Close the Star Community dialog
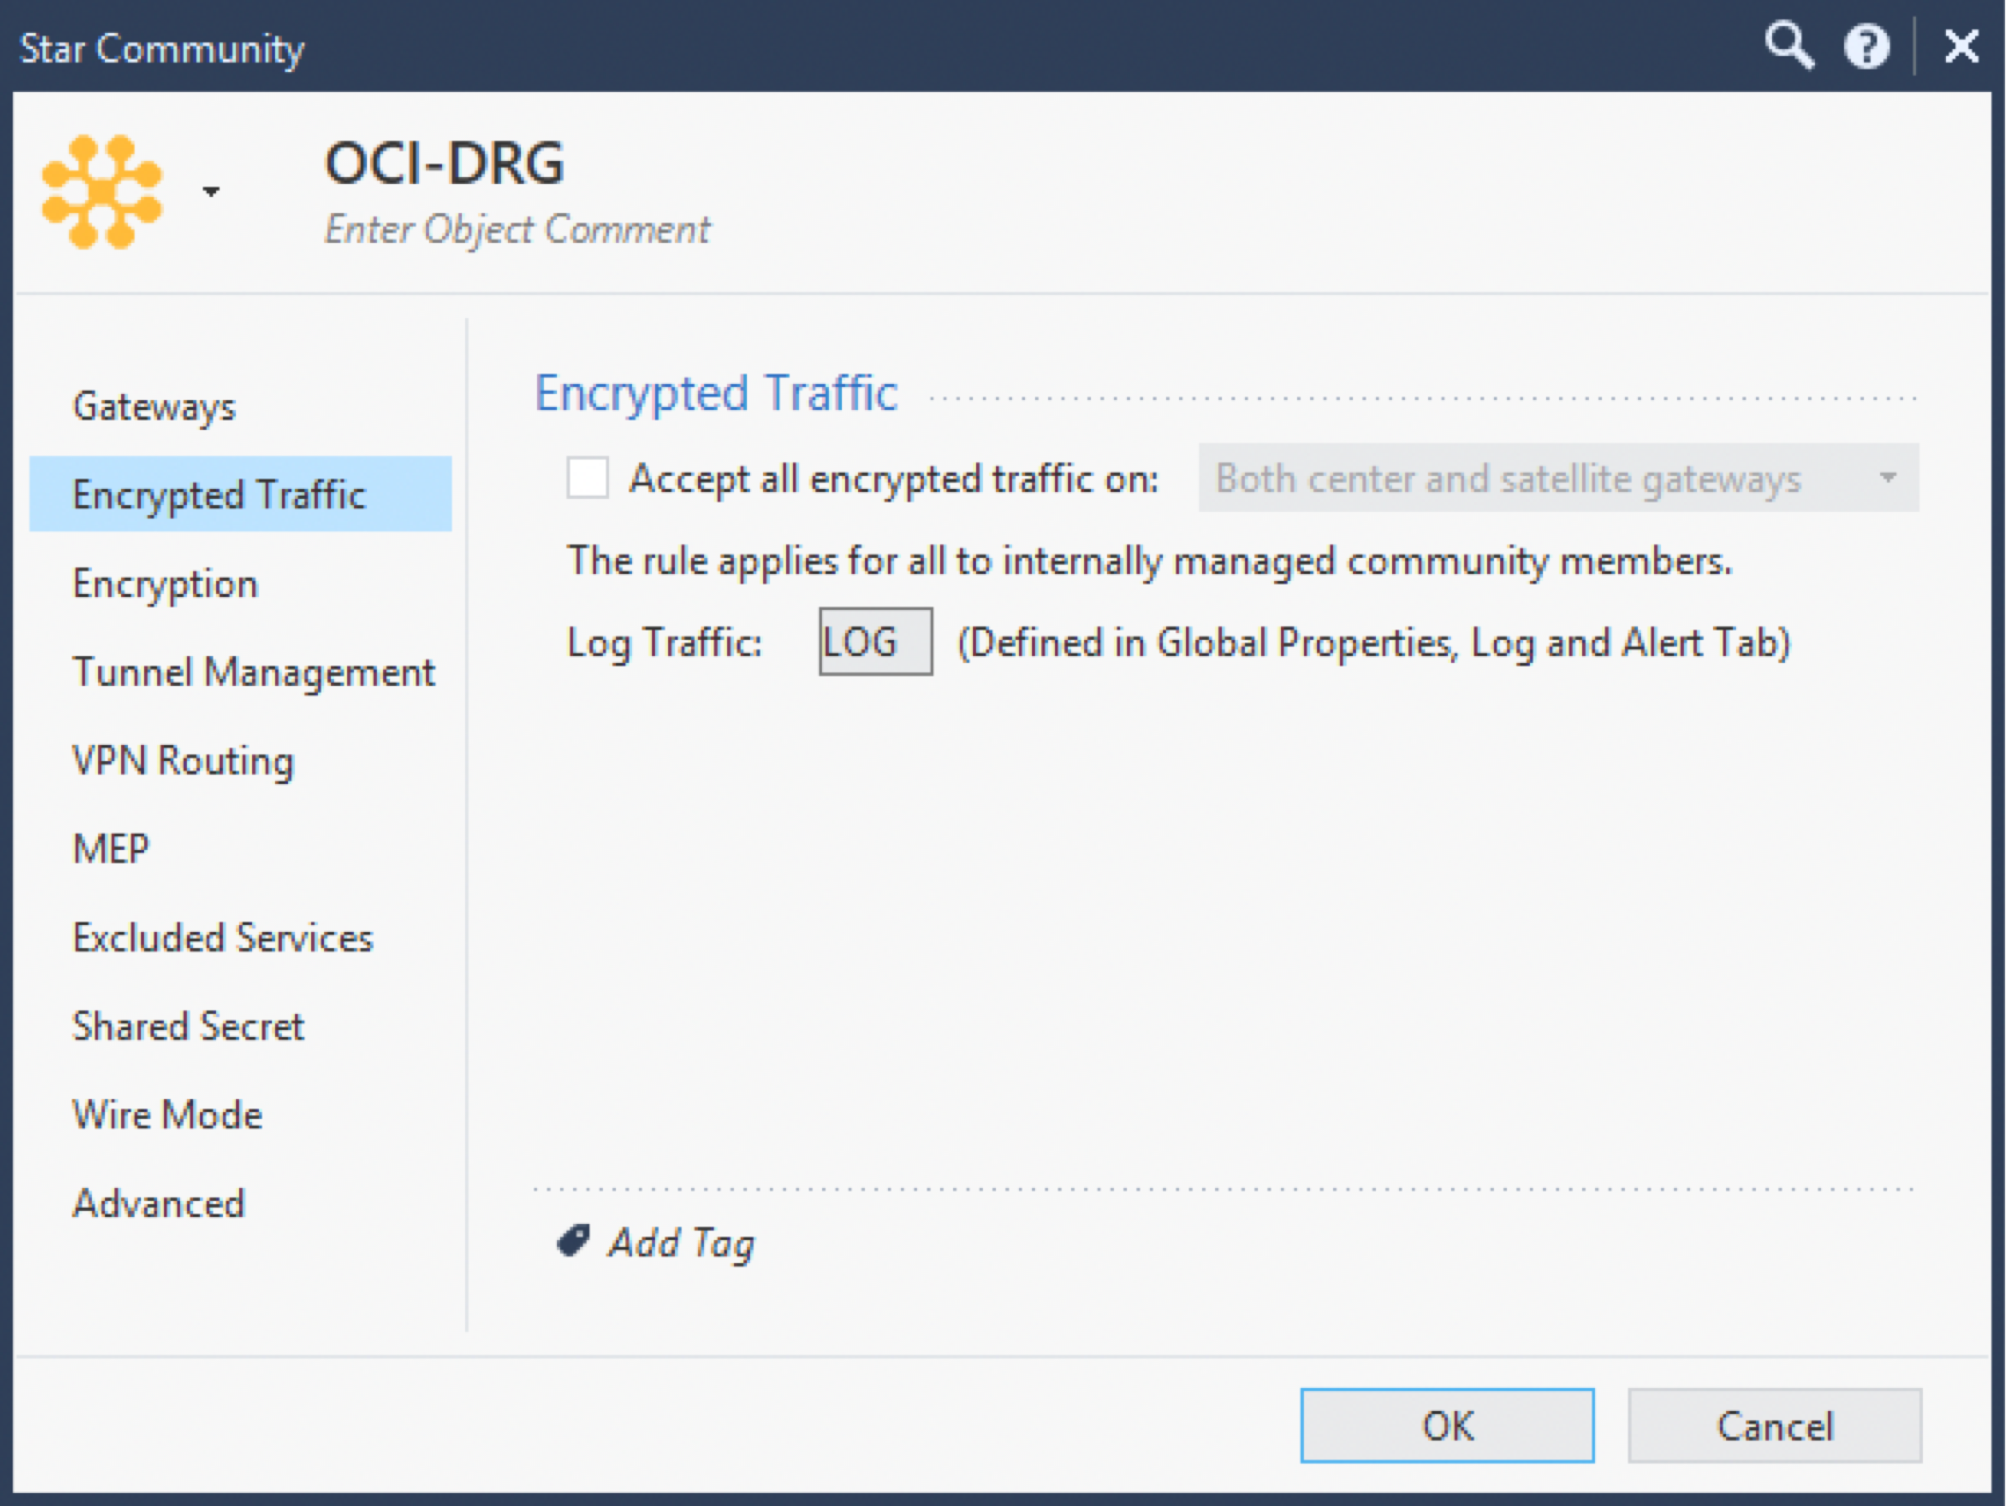Screen dimensions: 2008x1506 [1961, 46]
